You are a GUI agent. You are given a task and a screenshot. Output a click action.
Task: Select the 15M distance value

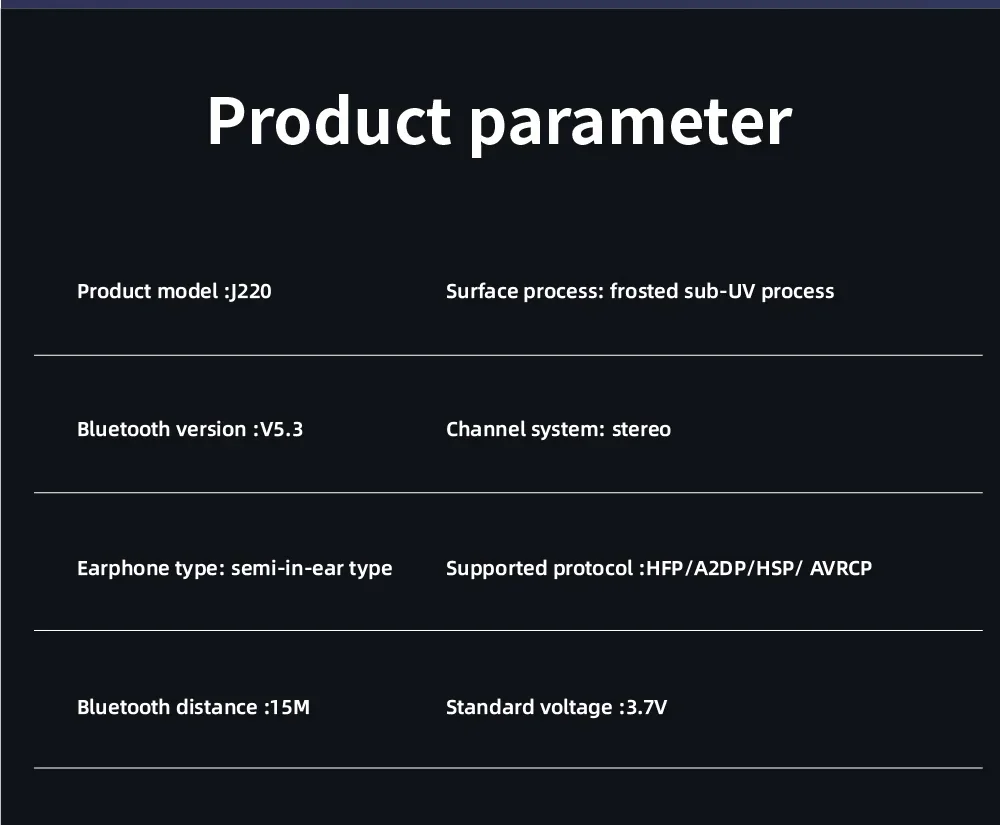[289, 708]
